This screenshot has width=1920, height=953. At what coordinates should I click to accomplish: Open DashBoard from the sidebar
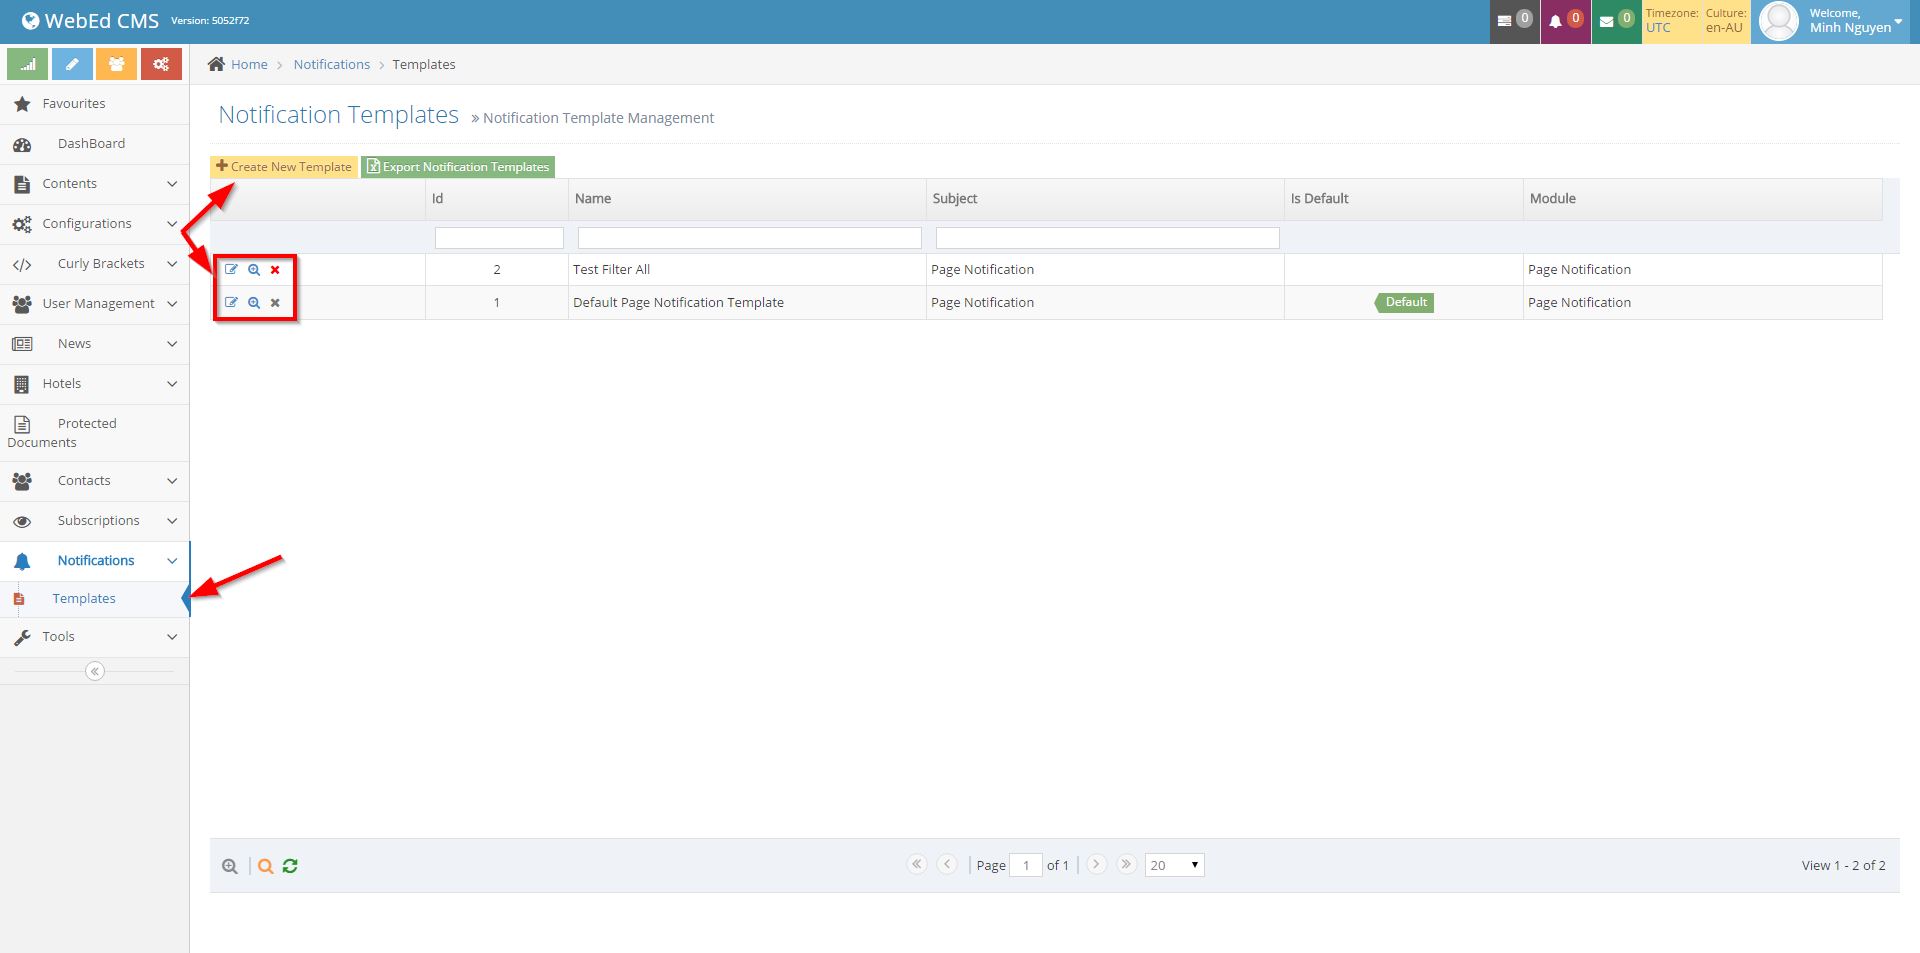[x=91, y=144]
